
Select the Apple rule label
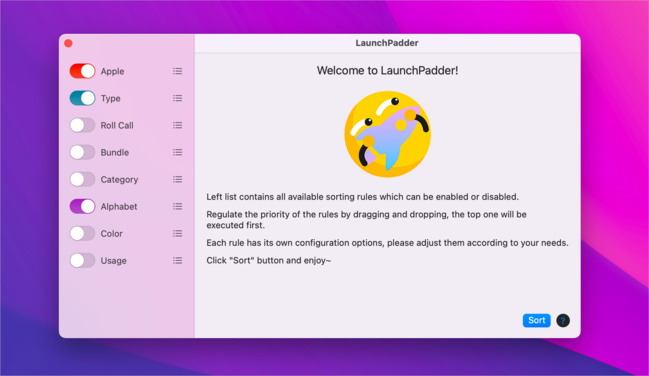point(112,71)
